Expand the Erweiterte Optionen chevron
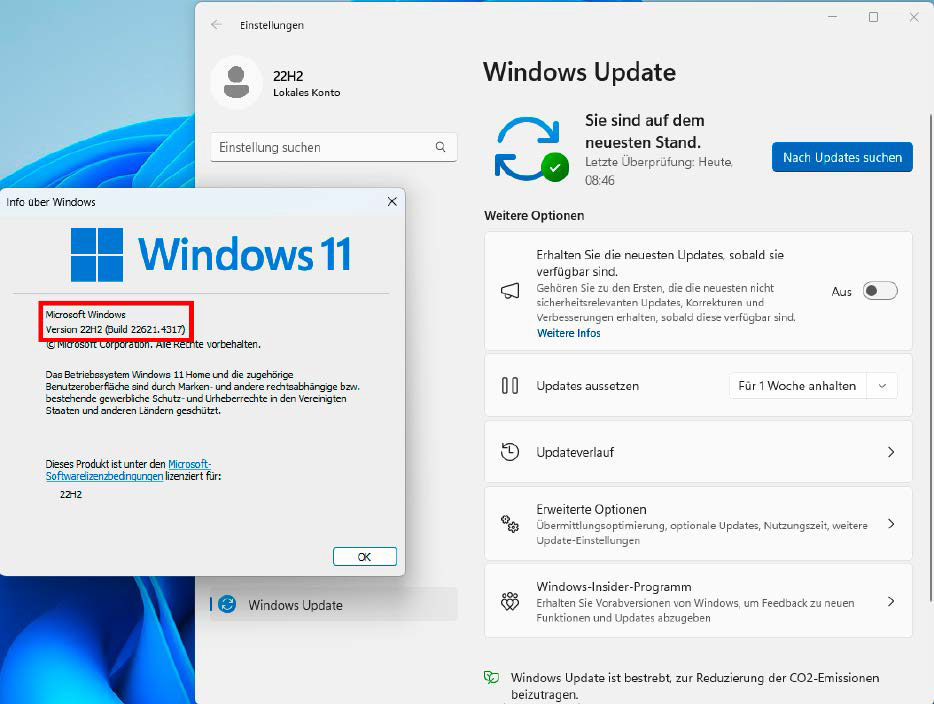This screenshot has height=704, width=934. click(891, 524)
